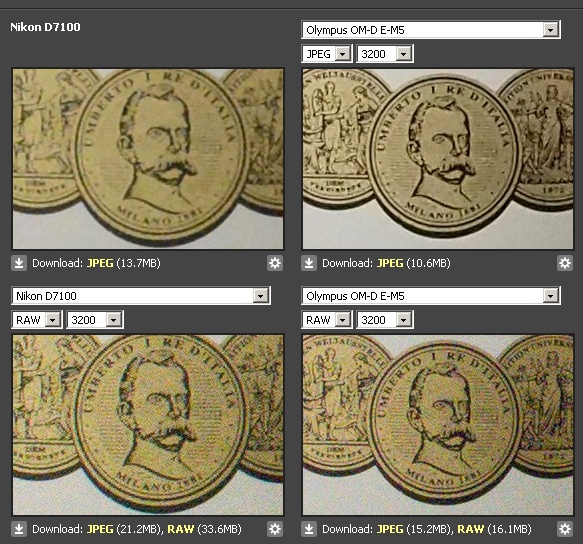
Task: Open settings gear under bottom-right Olympus RAW image
Action: coord(565,529)
